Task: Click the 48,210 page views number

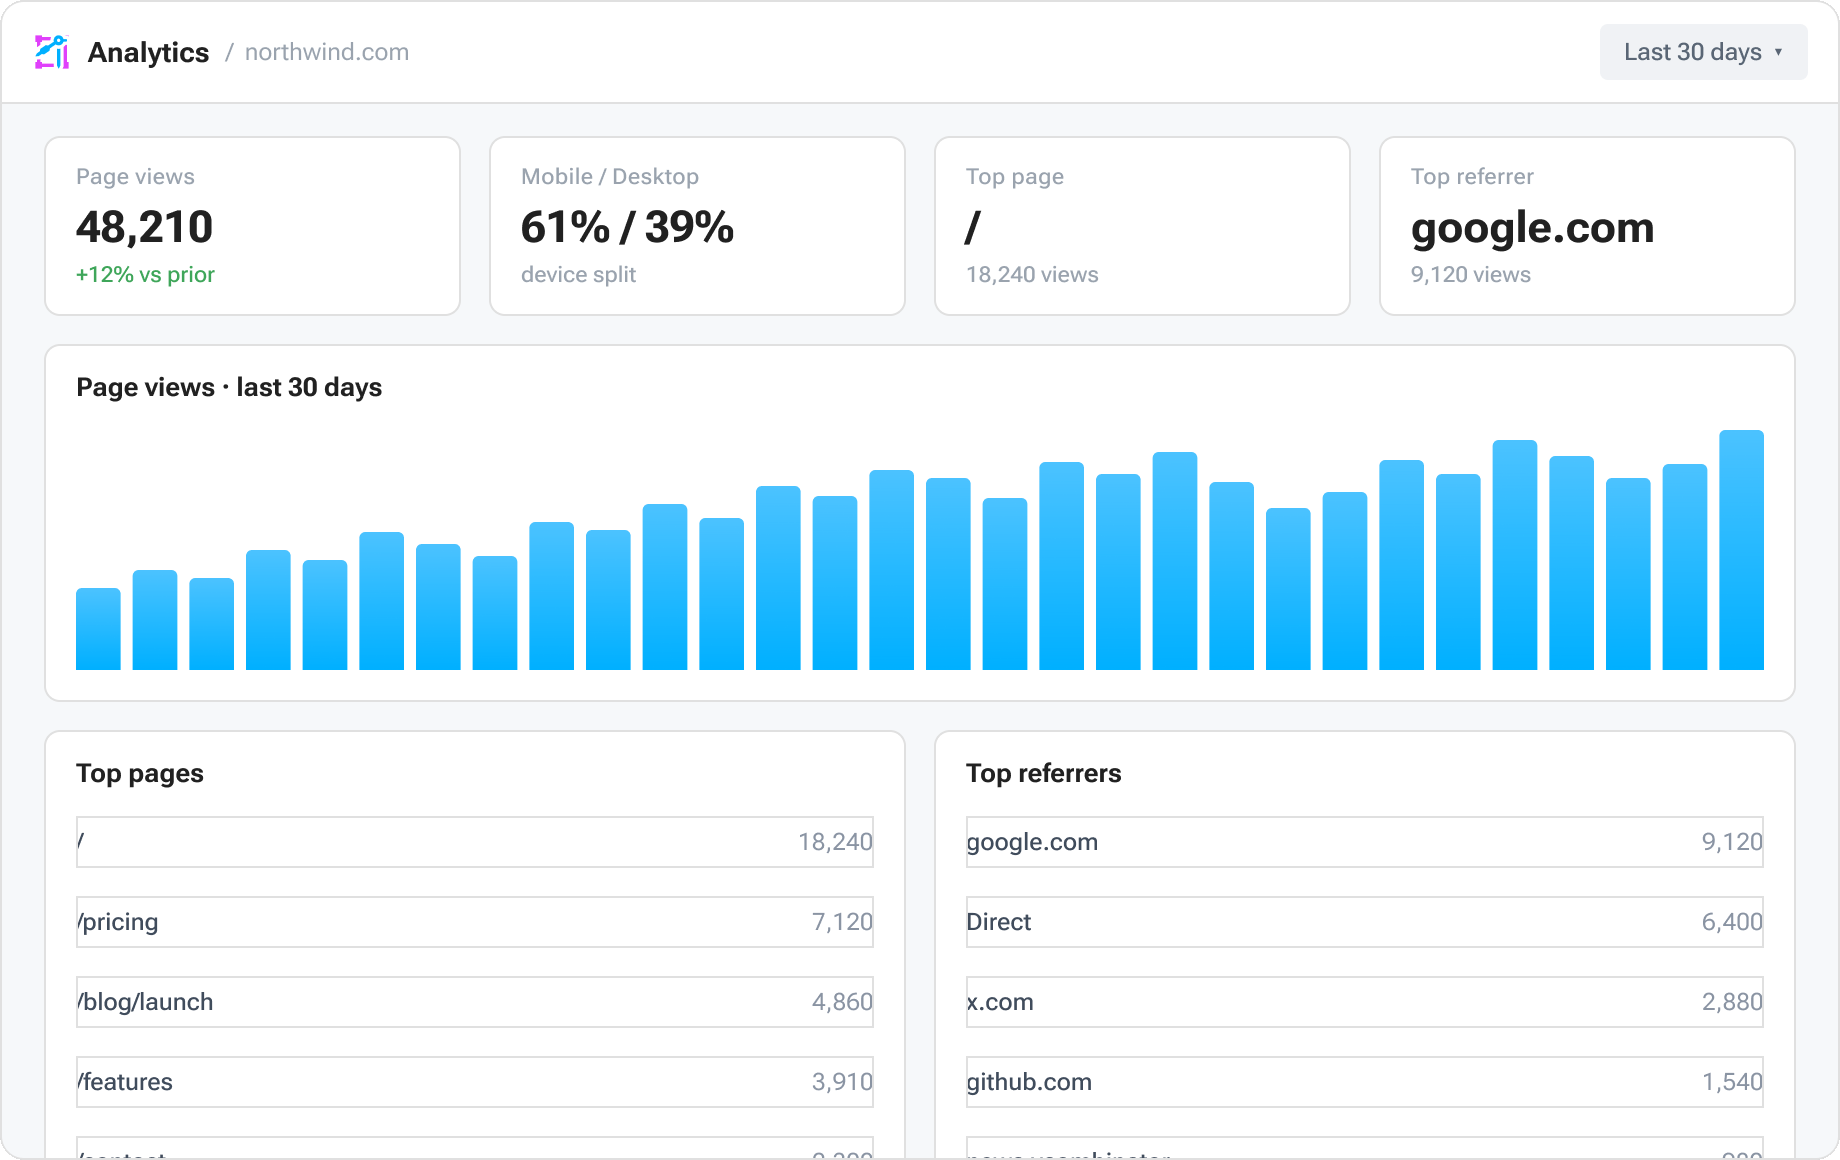Action: coord(145,227)
